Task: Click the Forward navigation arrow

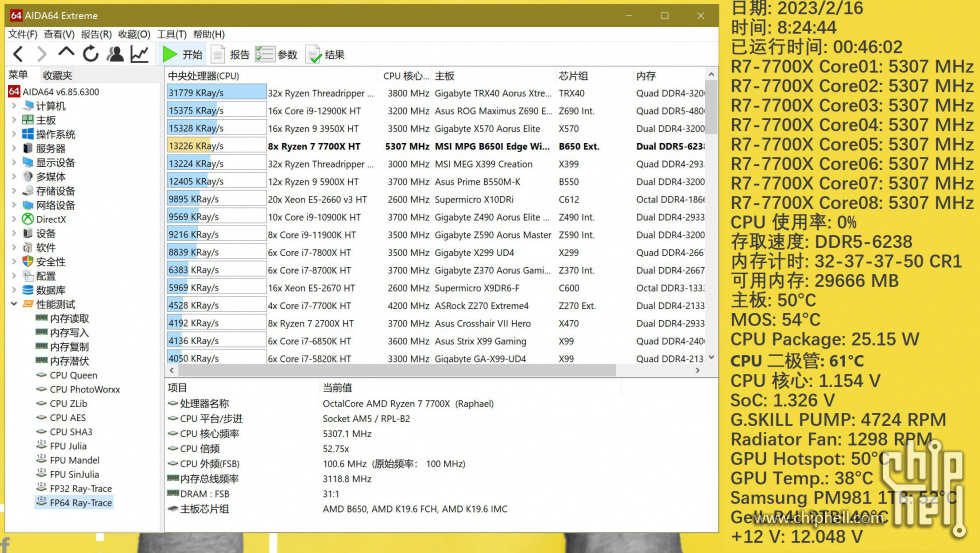Action: pos(42,54)
